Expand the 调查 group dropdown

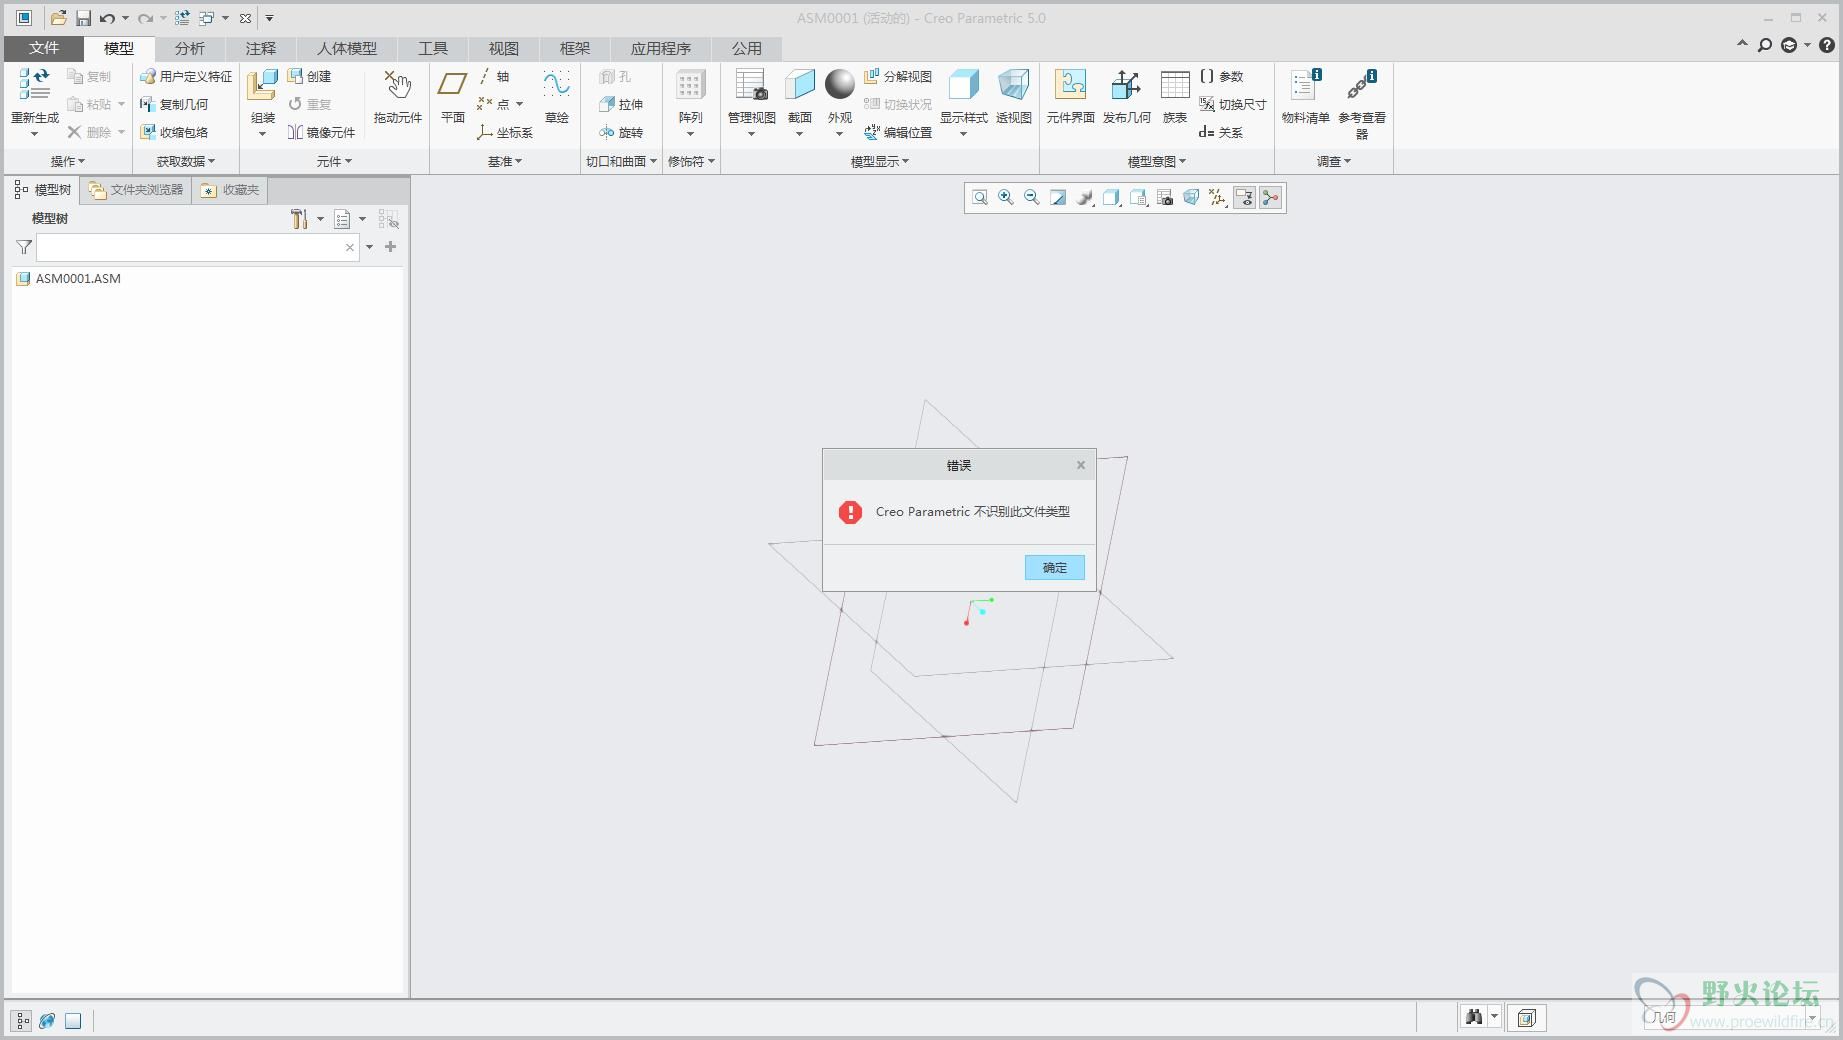click(1334, 161)
